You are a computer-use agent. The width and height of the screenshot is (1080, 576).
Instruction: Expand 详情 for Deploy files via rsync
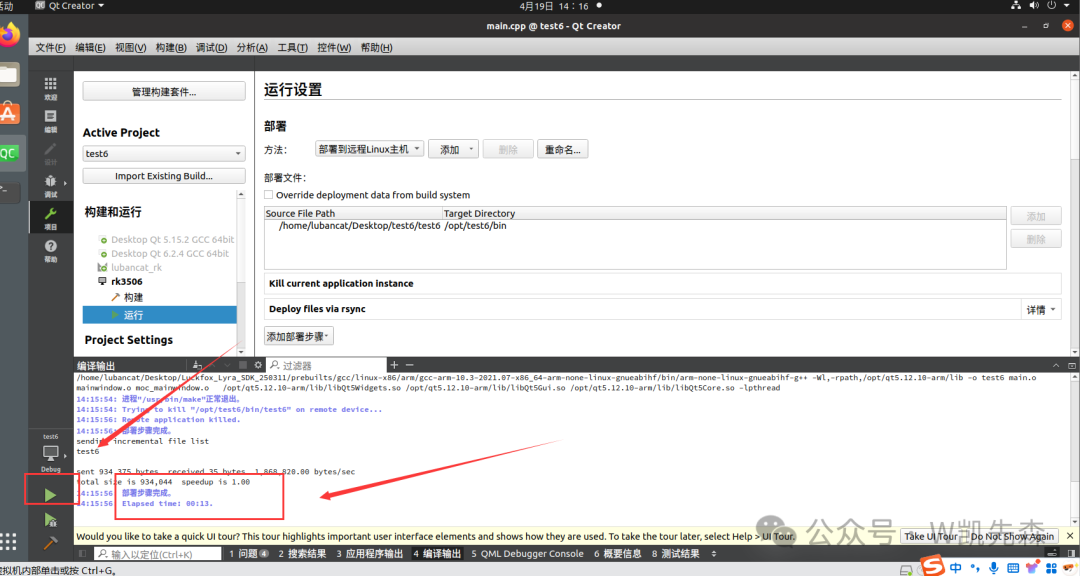coord(1041,310)
